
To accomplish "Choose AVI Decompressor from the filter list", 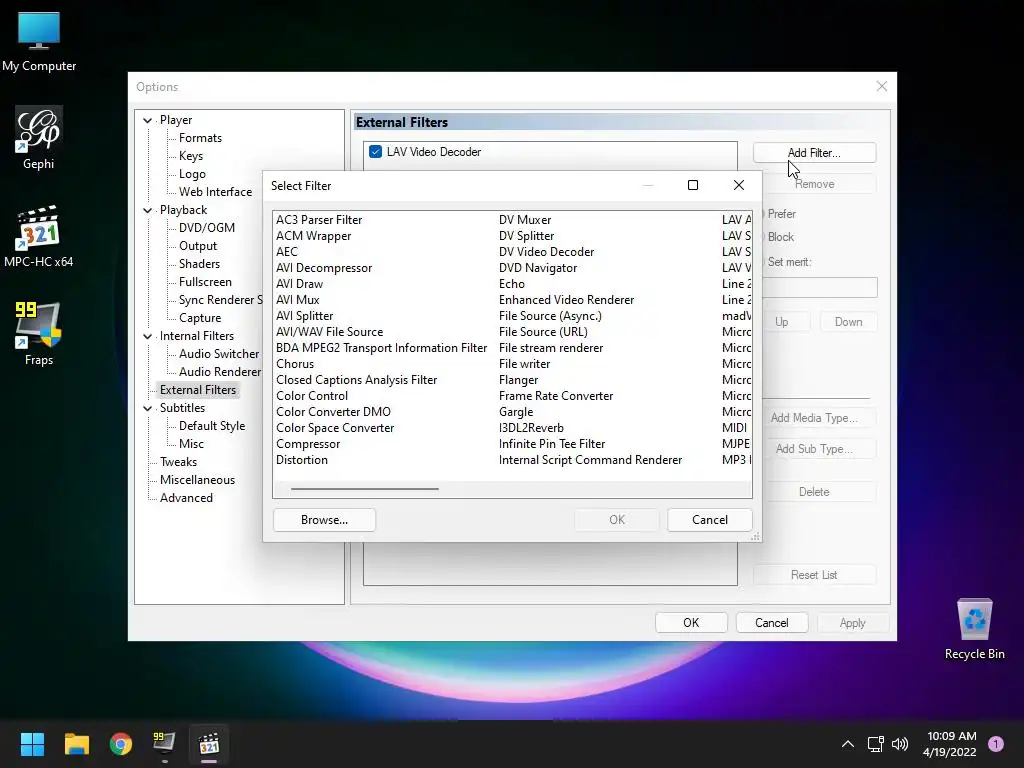I will point(324,268).
